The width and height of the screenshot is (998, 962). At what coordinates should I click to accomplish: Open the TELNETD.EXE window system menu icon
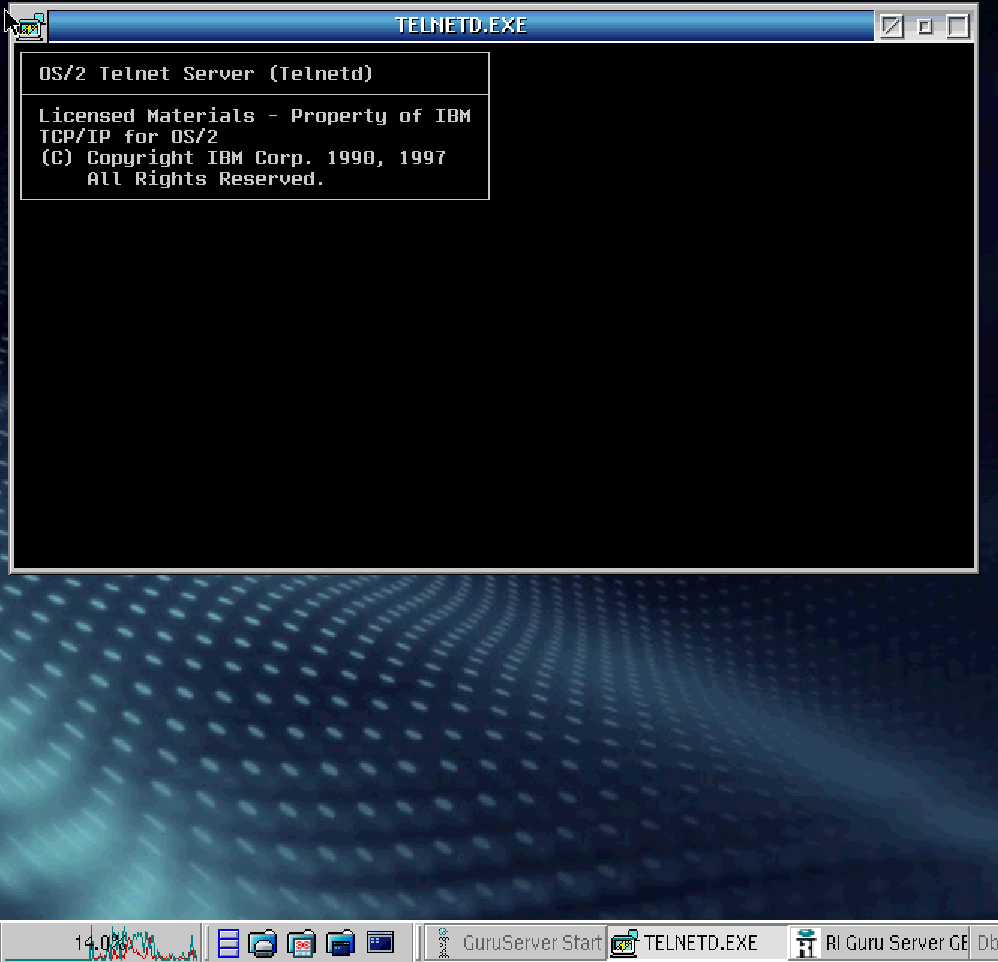click(x=29, y=26)
